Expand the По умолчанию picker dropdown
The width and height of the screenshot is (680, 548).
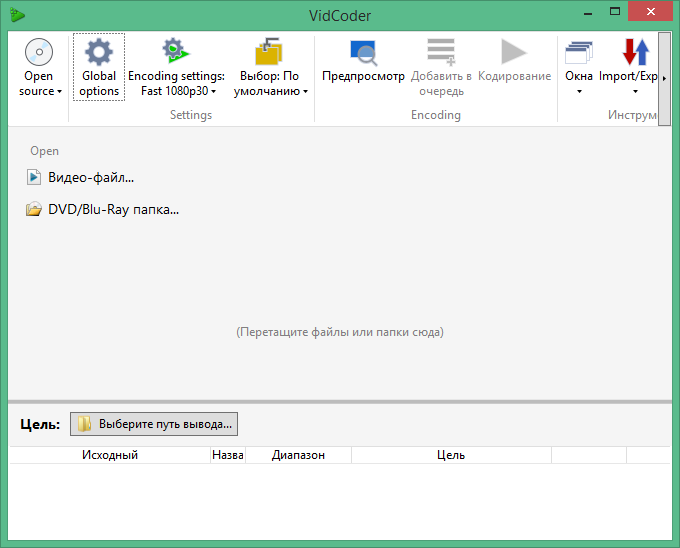pyautogui.click(x=305, y=91)
